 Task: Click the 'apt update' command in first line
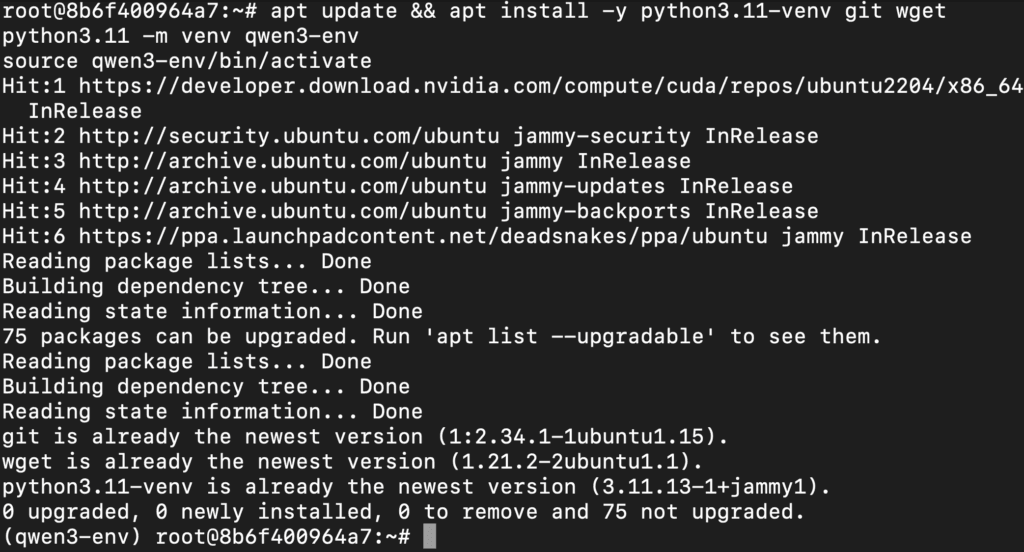point(333,11)
